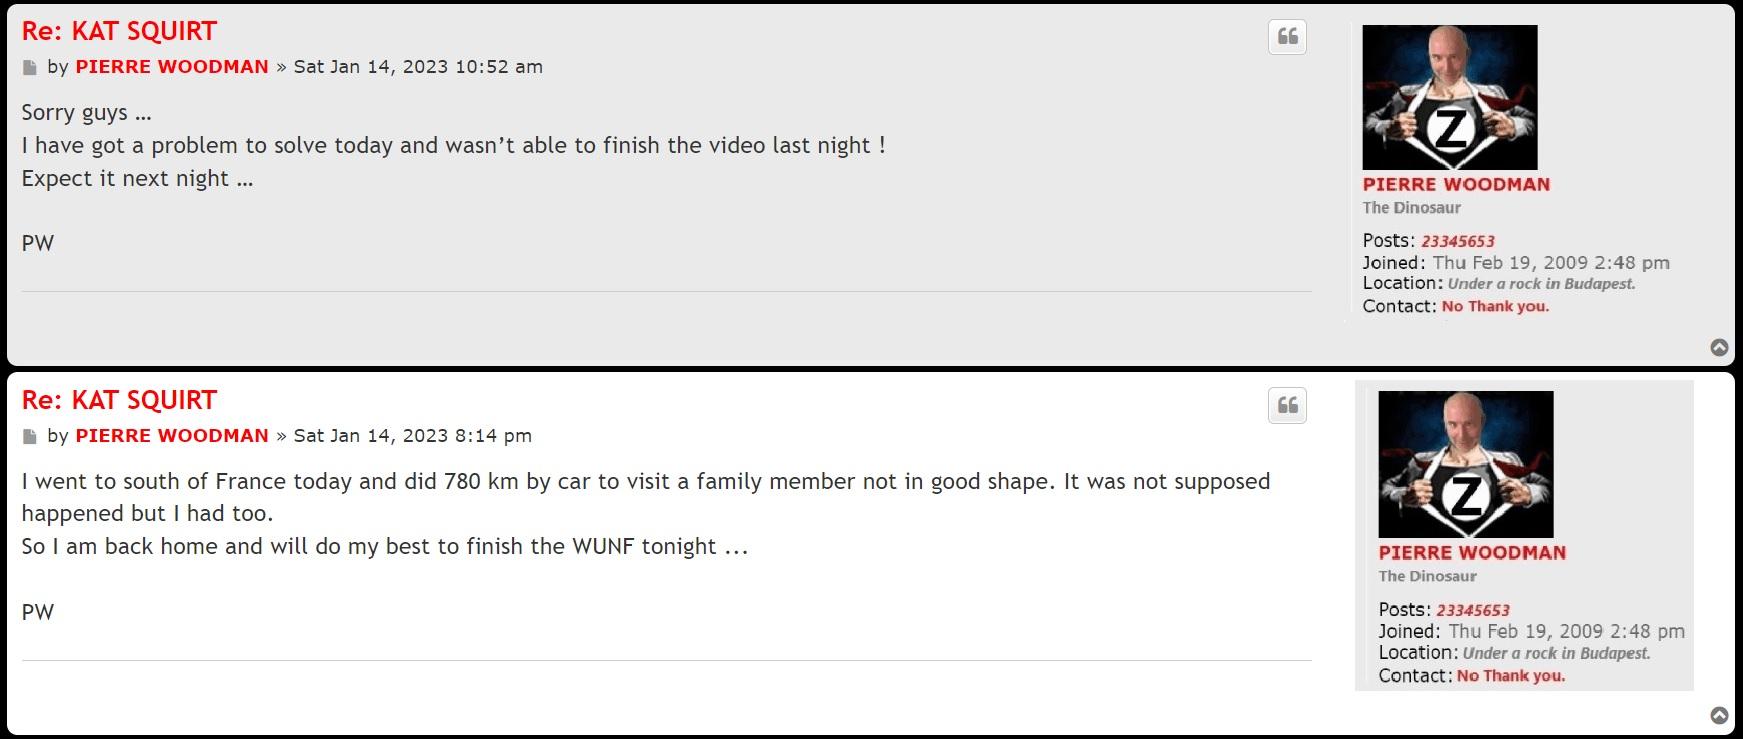View post count 23345653 in first profile
Image resolution: width=1743 pixels, height=739 pixels.
(1457, 241)
